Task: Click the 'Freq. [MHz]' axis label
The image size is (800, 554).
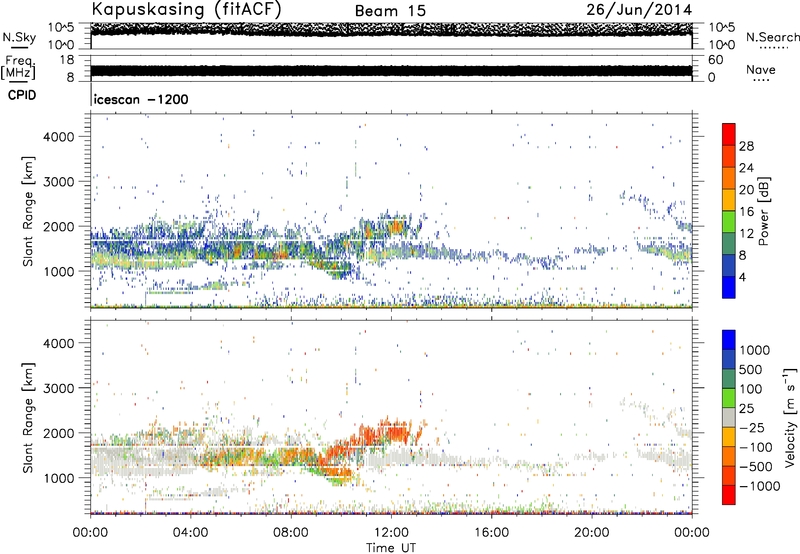Action: [18, 68]
